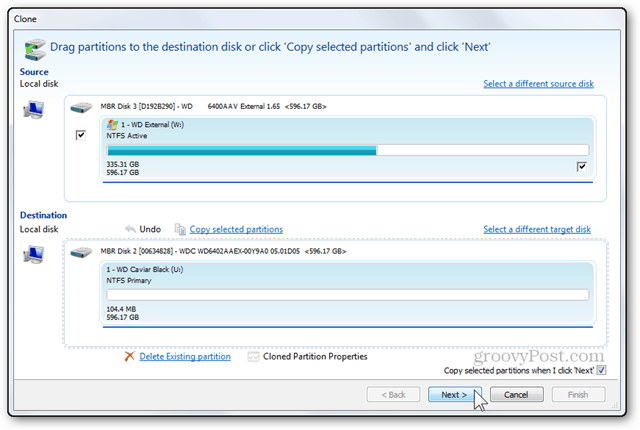The image size is (640, 430).
Task: Disable Copy selected partitions when I click Next
Action: (601, 370)
